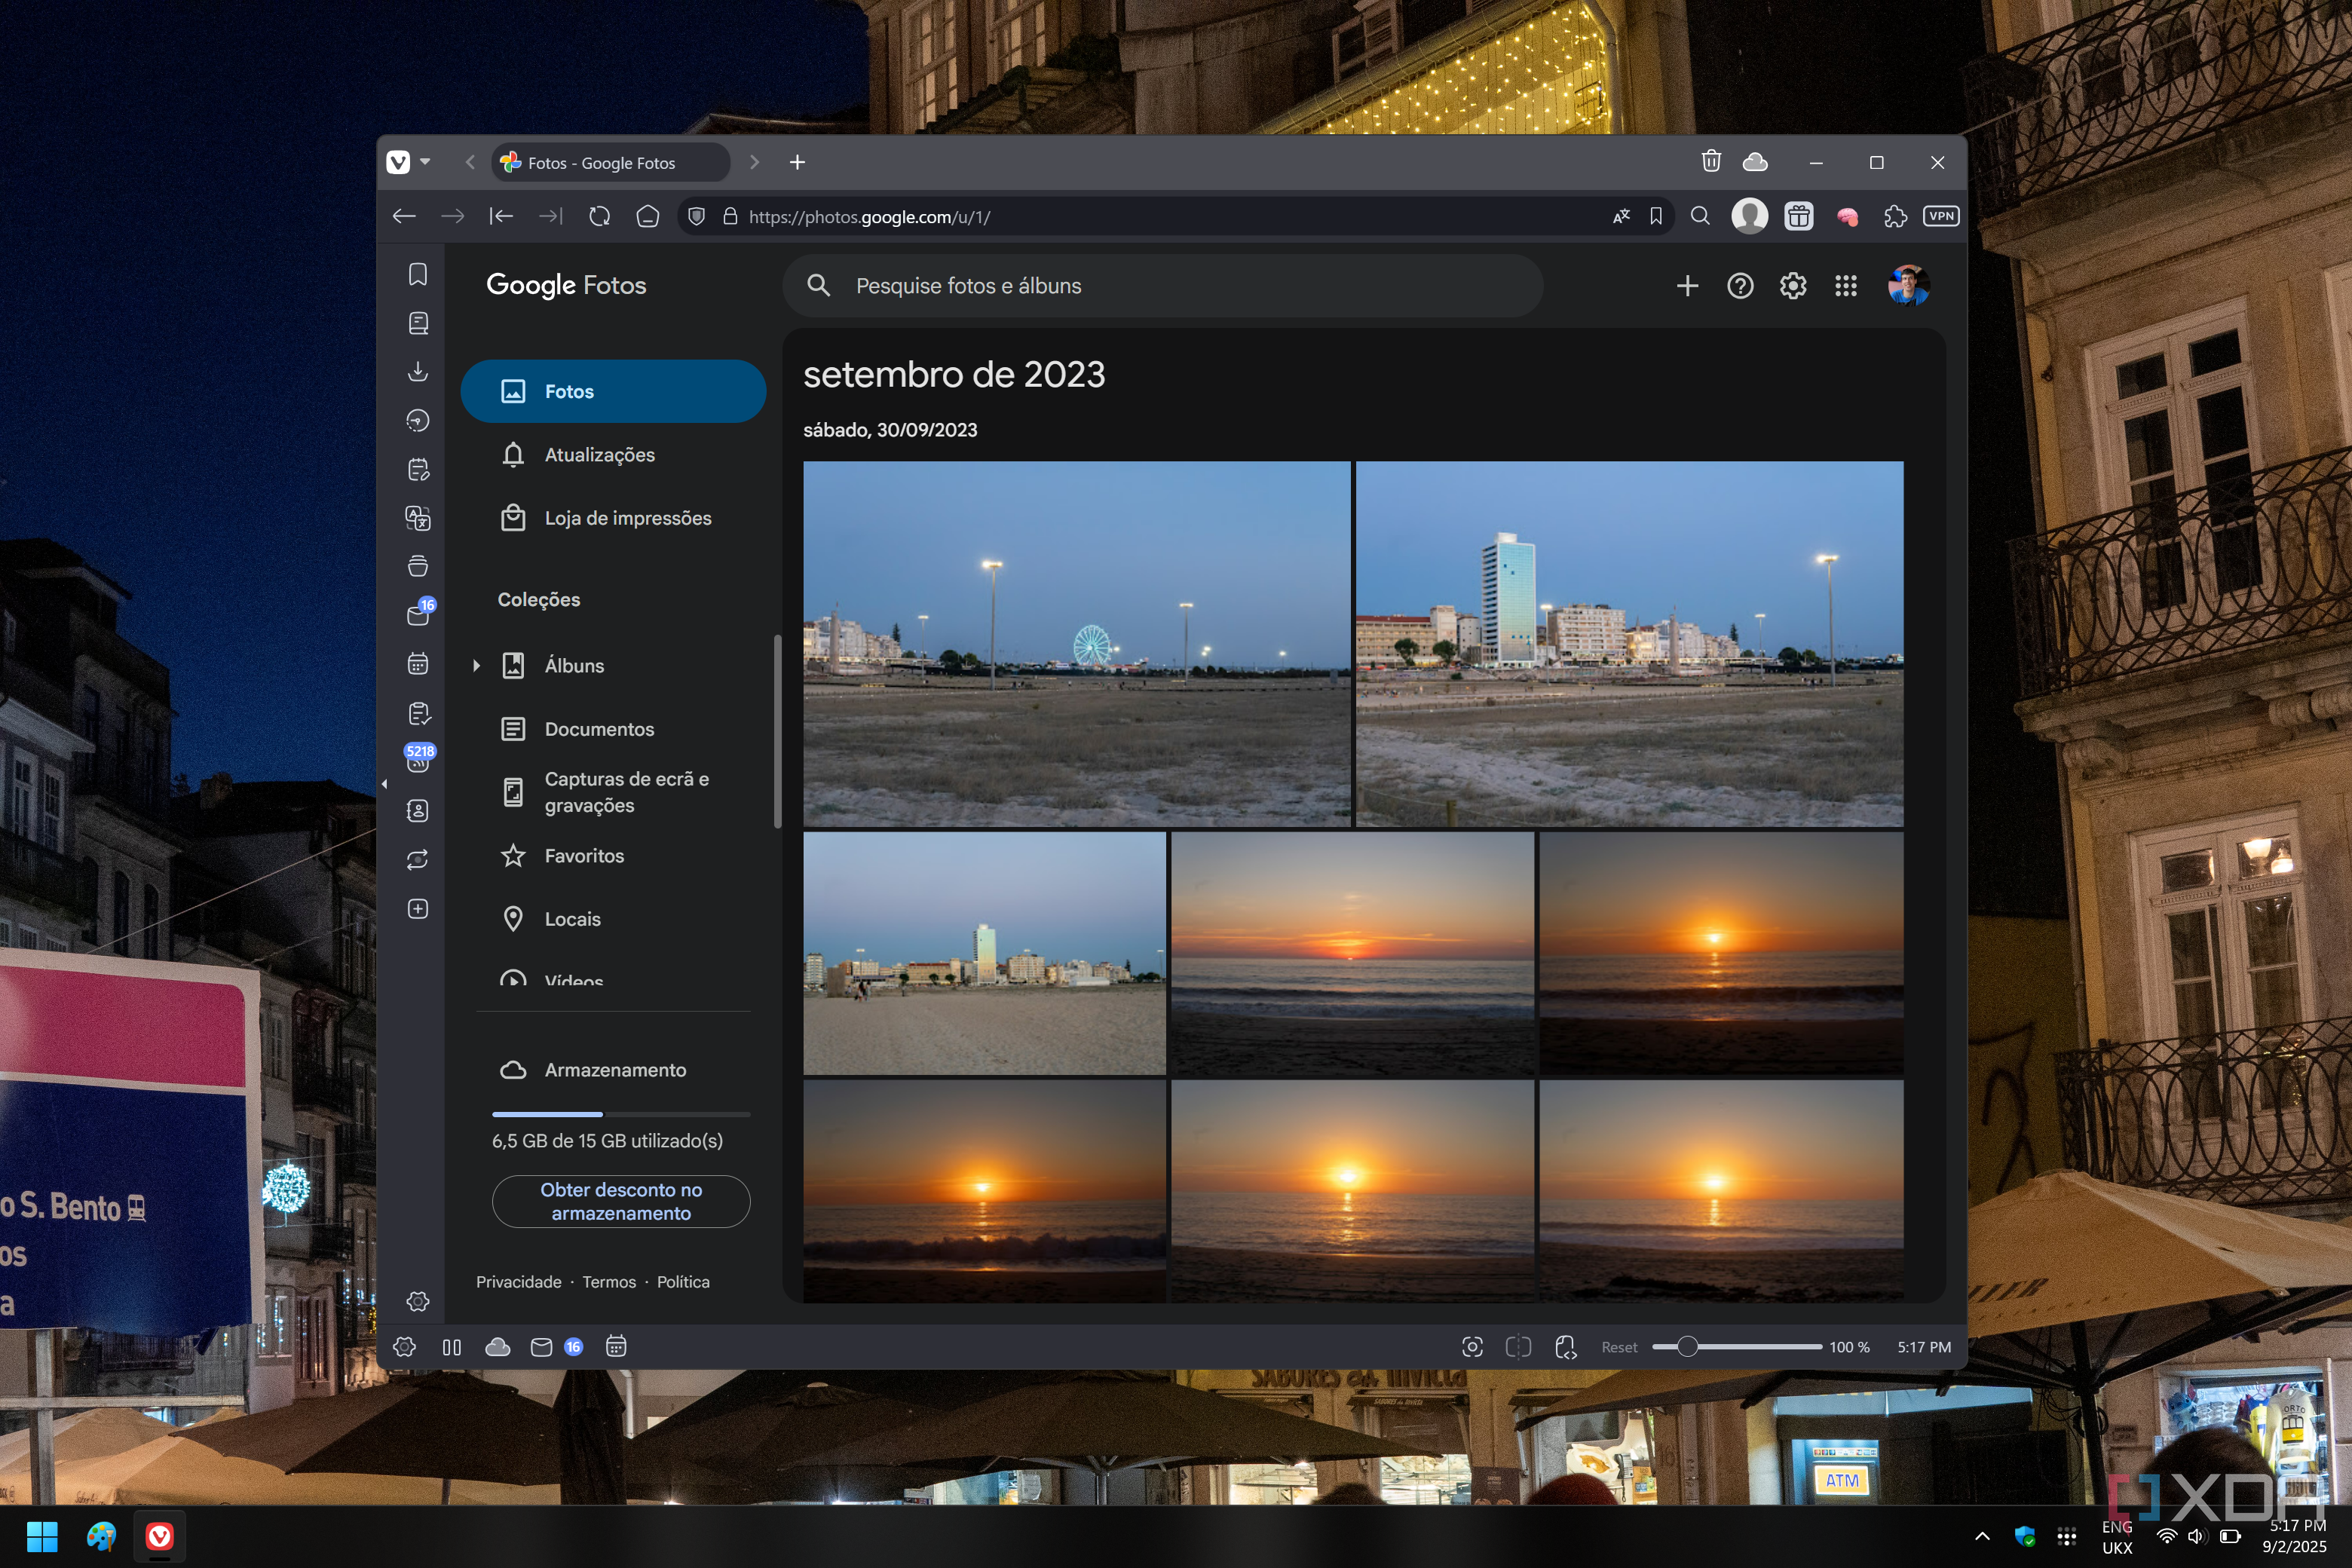Open the search field magnifier in toolbar
Screen dimensions: 2352x1568
click(1700, 216)
